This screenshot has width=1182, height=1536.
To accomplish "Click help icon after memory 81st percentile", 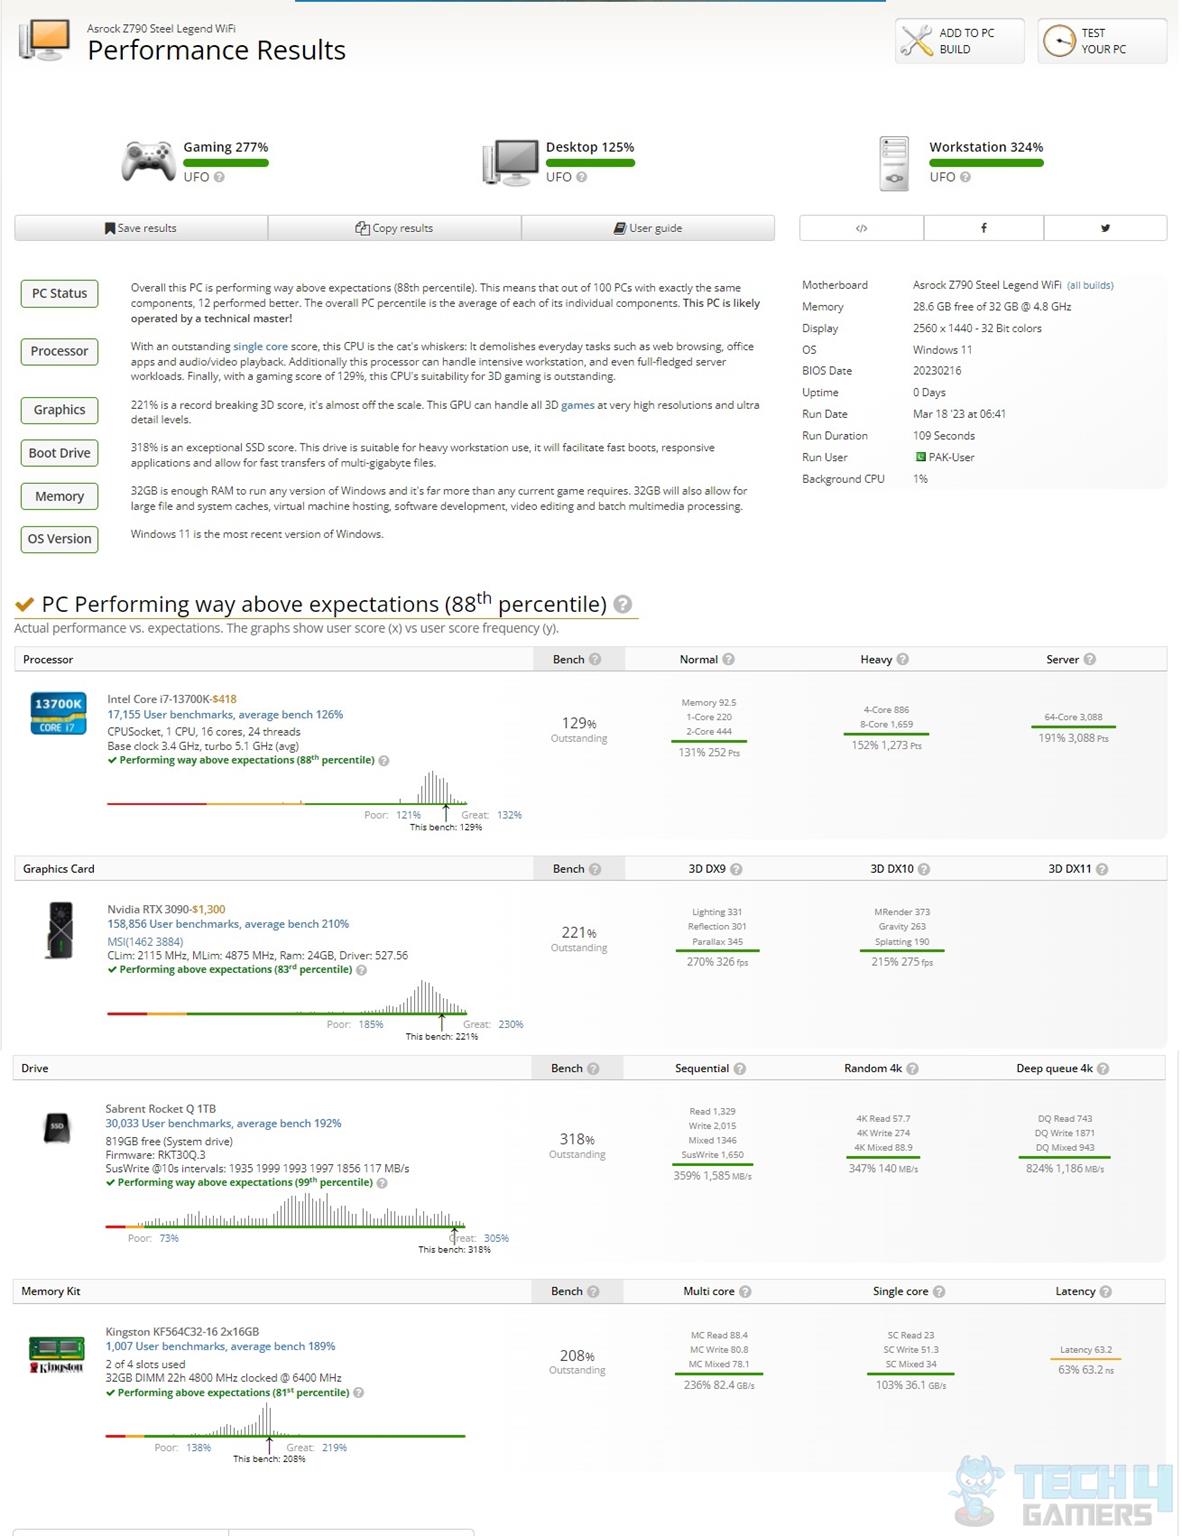I will [358, 1393].
